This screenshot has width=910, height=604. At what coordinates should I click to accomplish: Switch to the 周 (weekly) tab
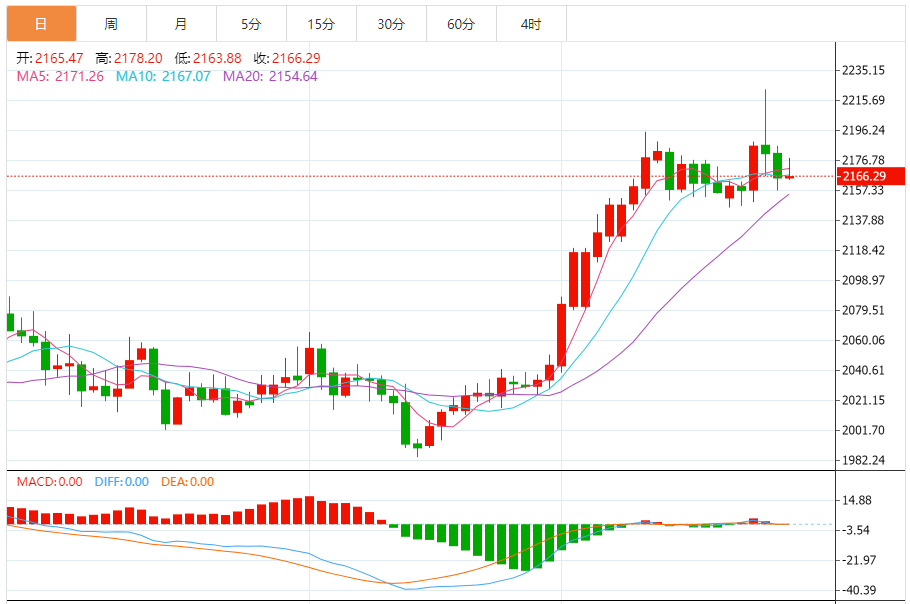[111, 24]
